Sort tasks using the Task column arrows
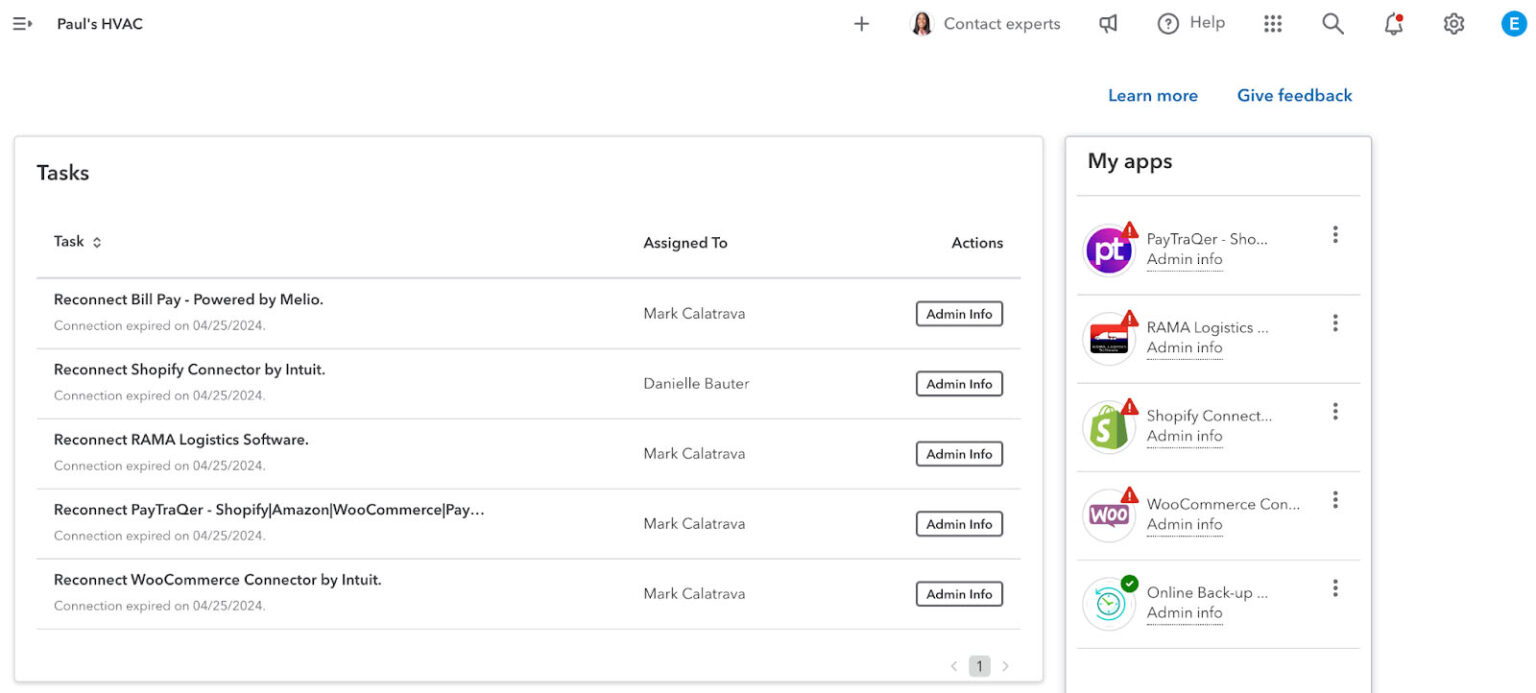 tap(96, 241)
